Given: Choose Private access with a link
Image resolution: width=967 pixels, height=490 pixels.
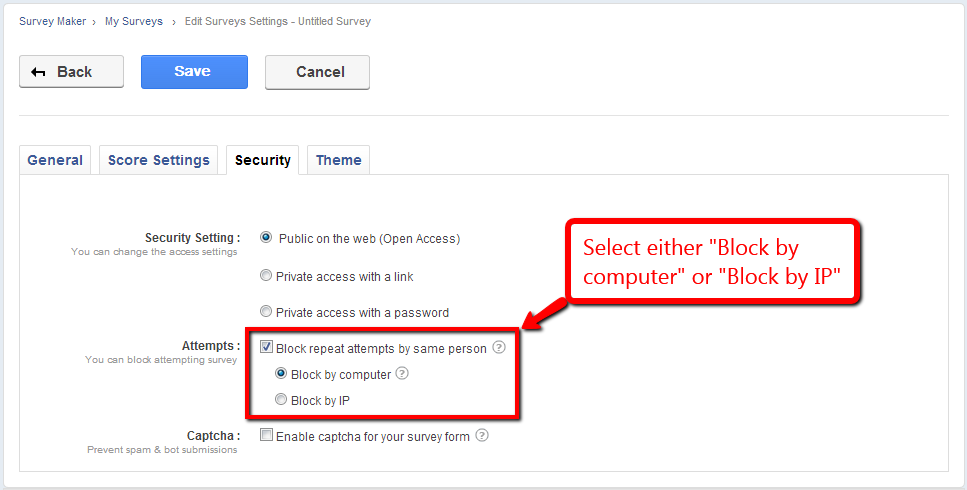Looking at the screenshot, I should (x=266, y=275).
